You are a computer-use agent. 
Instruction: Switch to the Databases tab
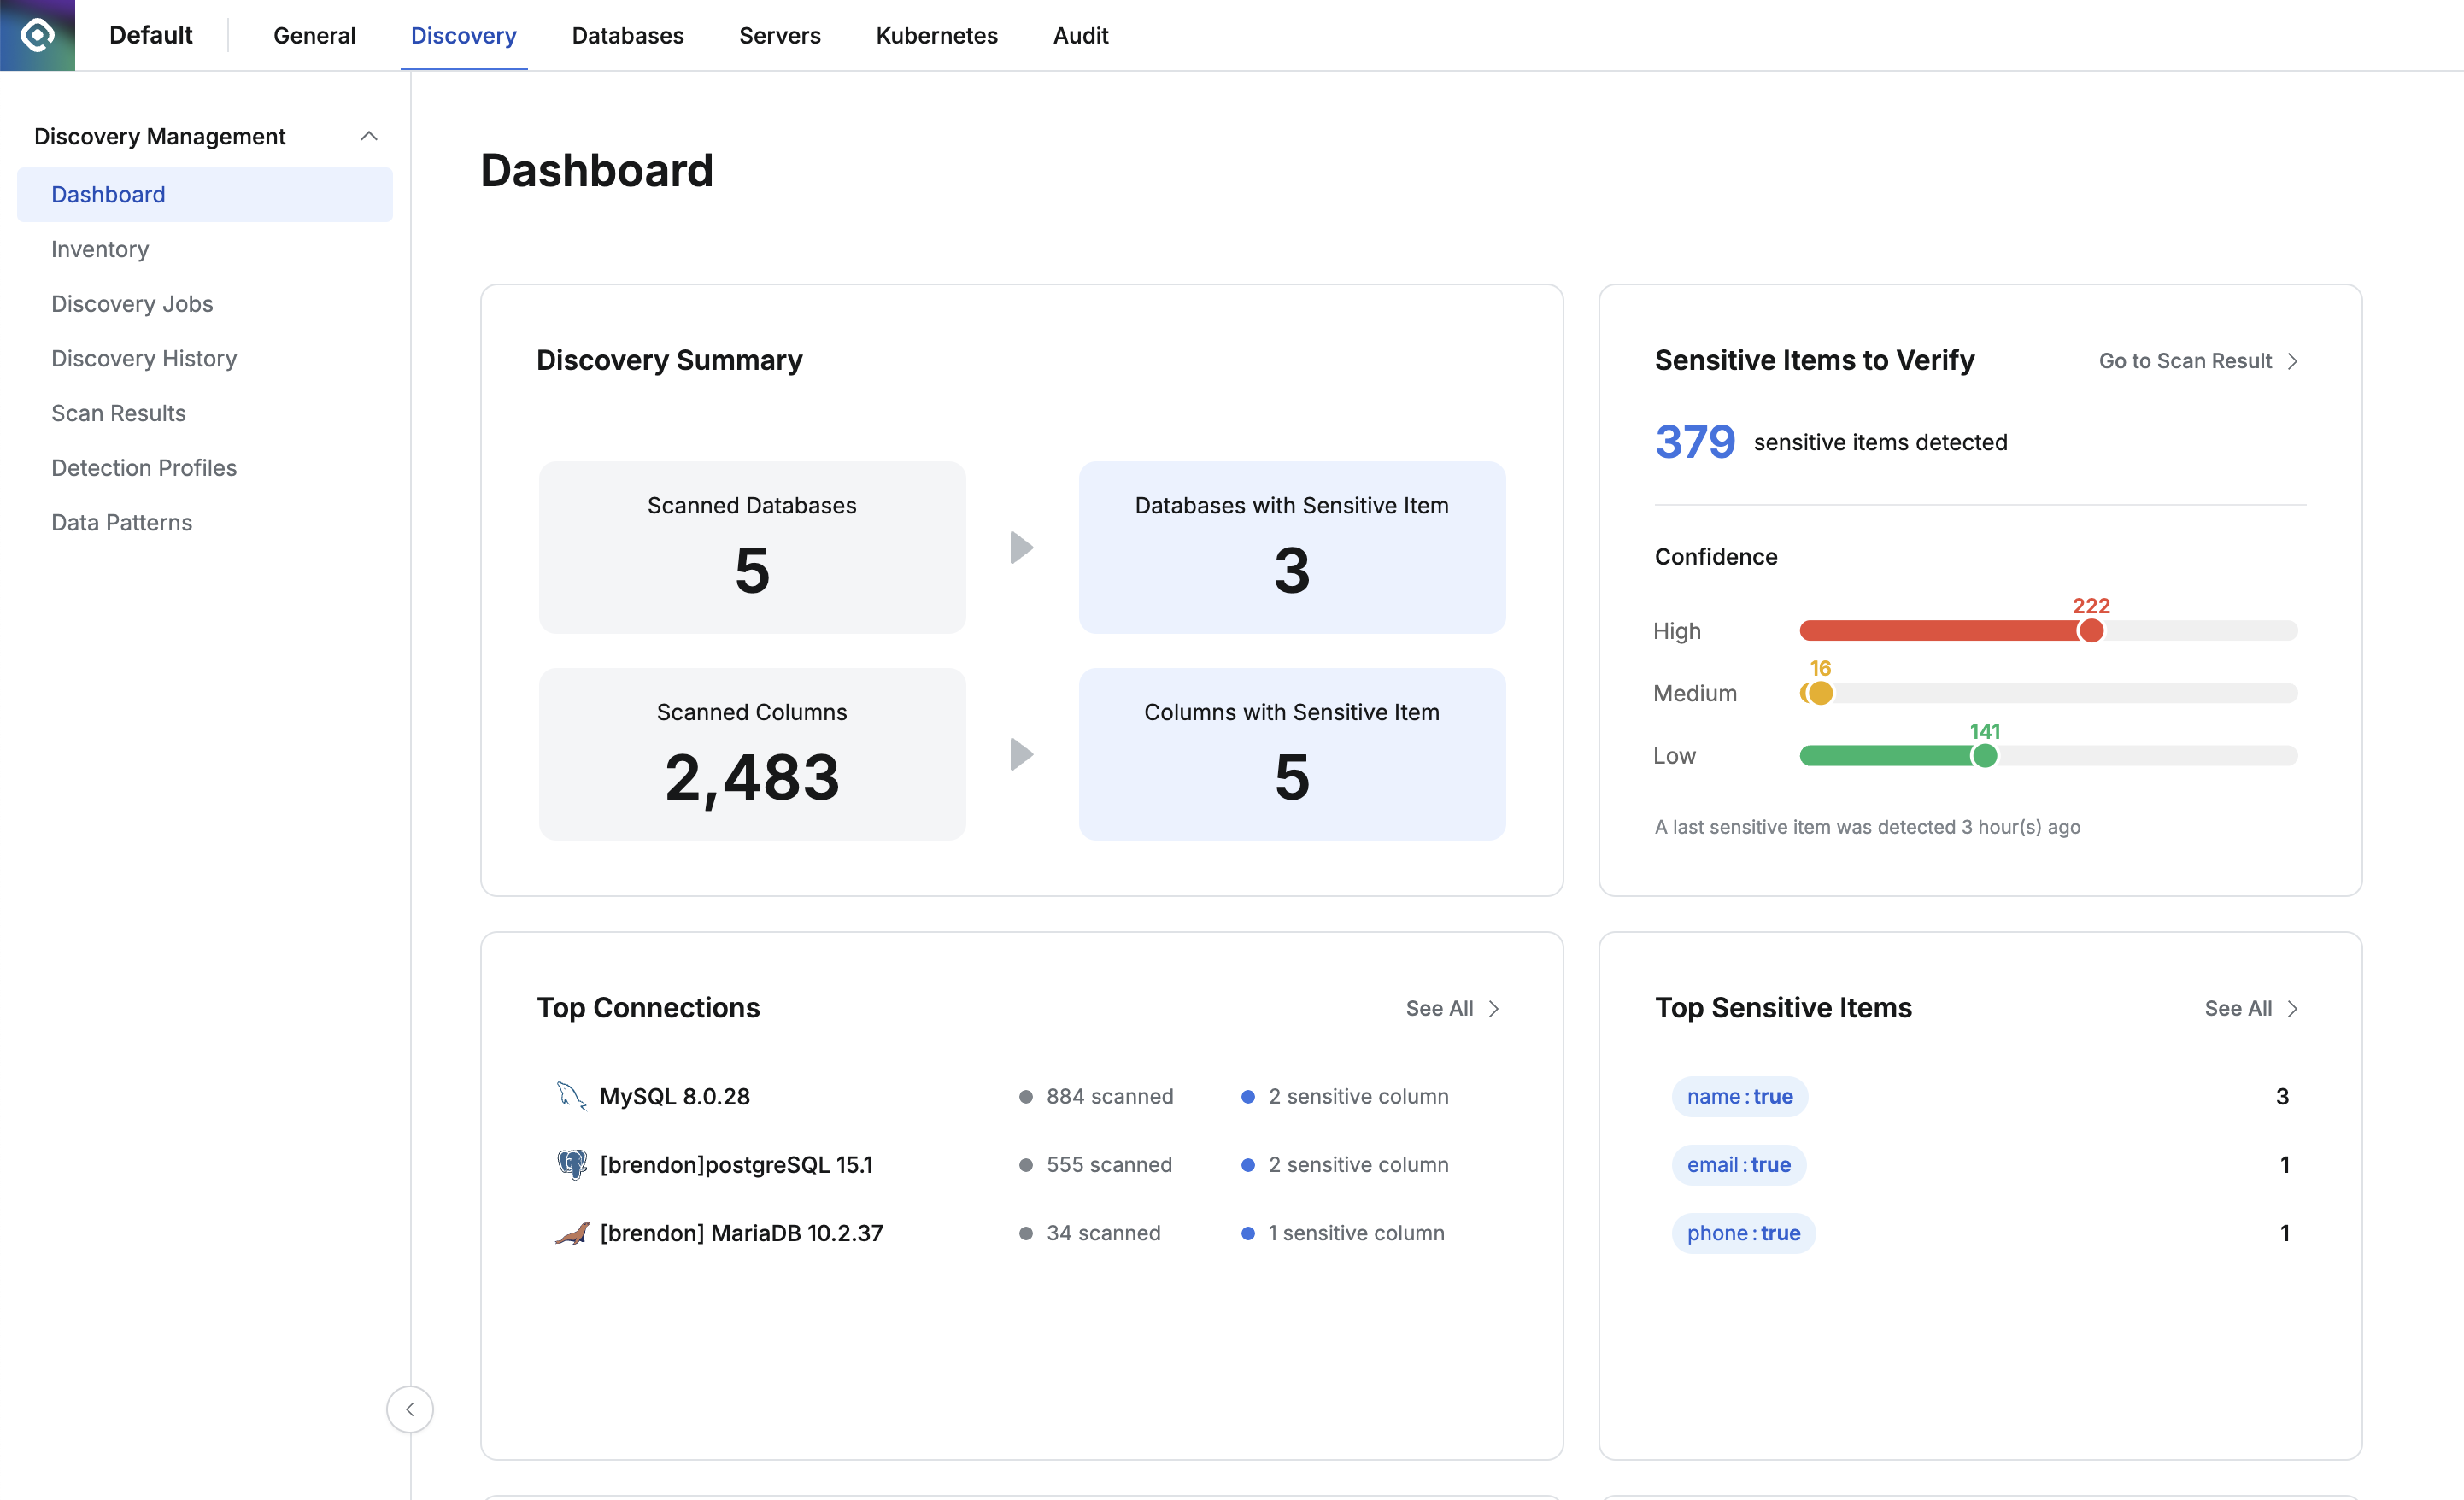click(627, 35)
